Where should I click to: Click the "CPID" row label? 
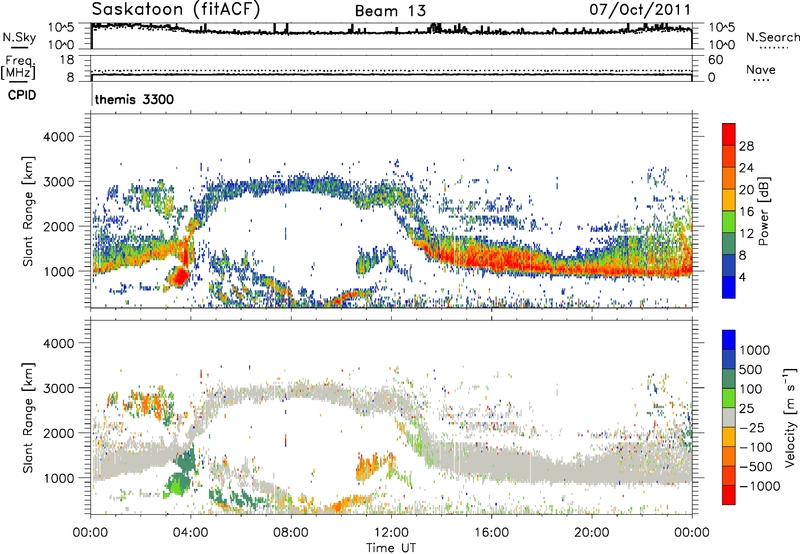tap(22, 95)
